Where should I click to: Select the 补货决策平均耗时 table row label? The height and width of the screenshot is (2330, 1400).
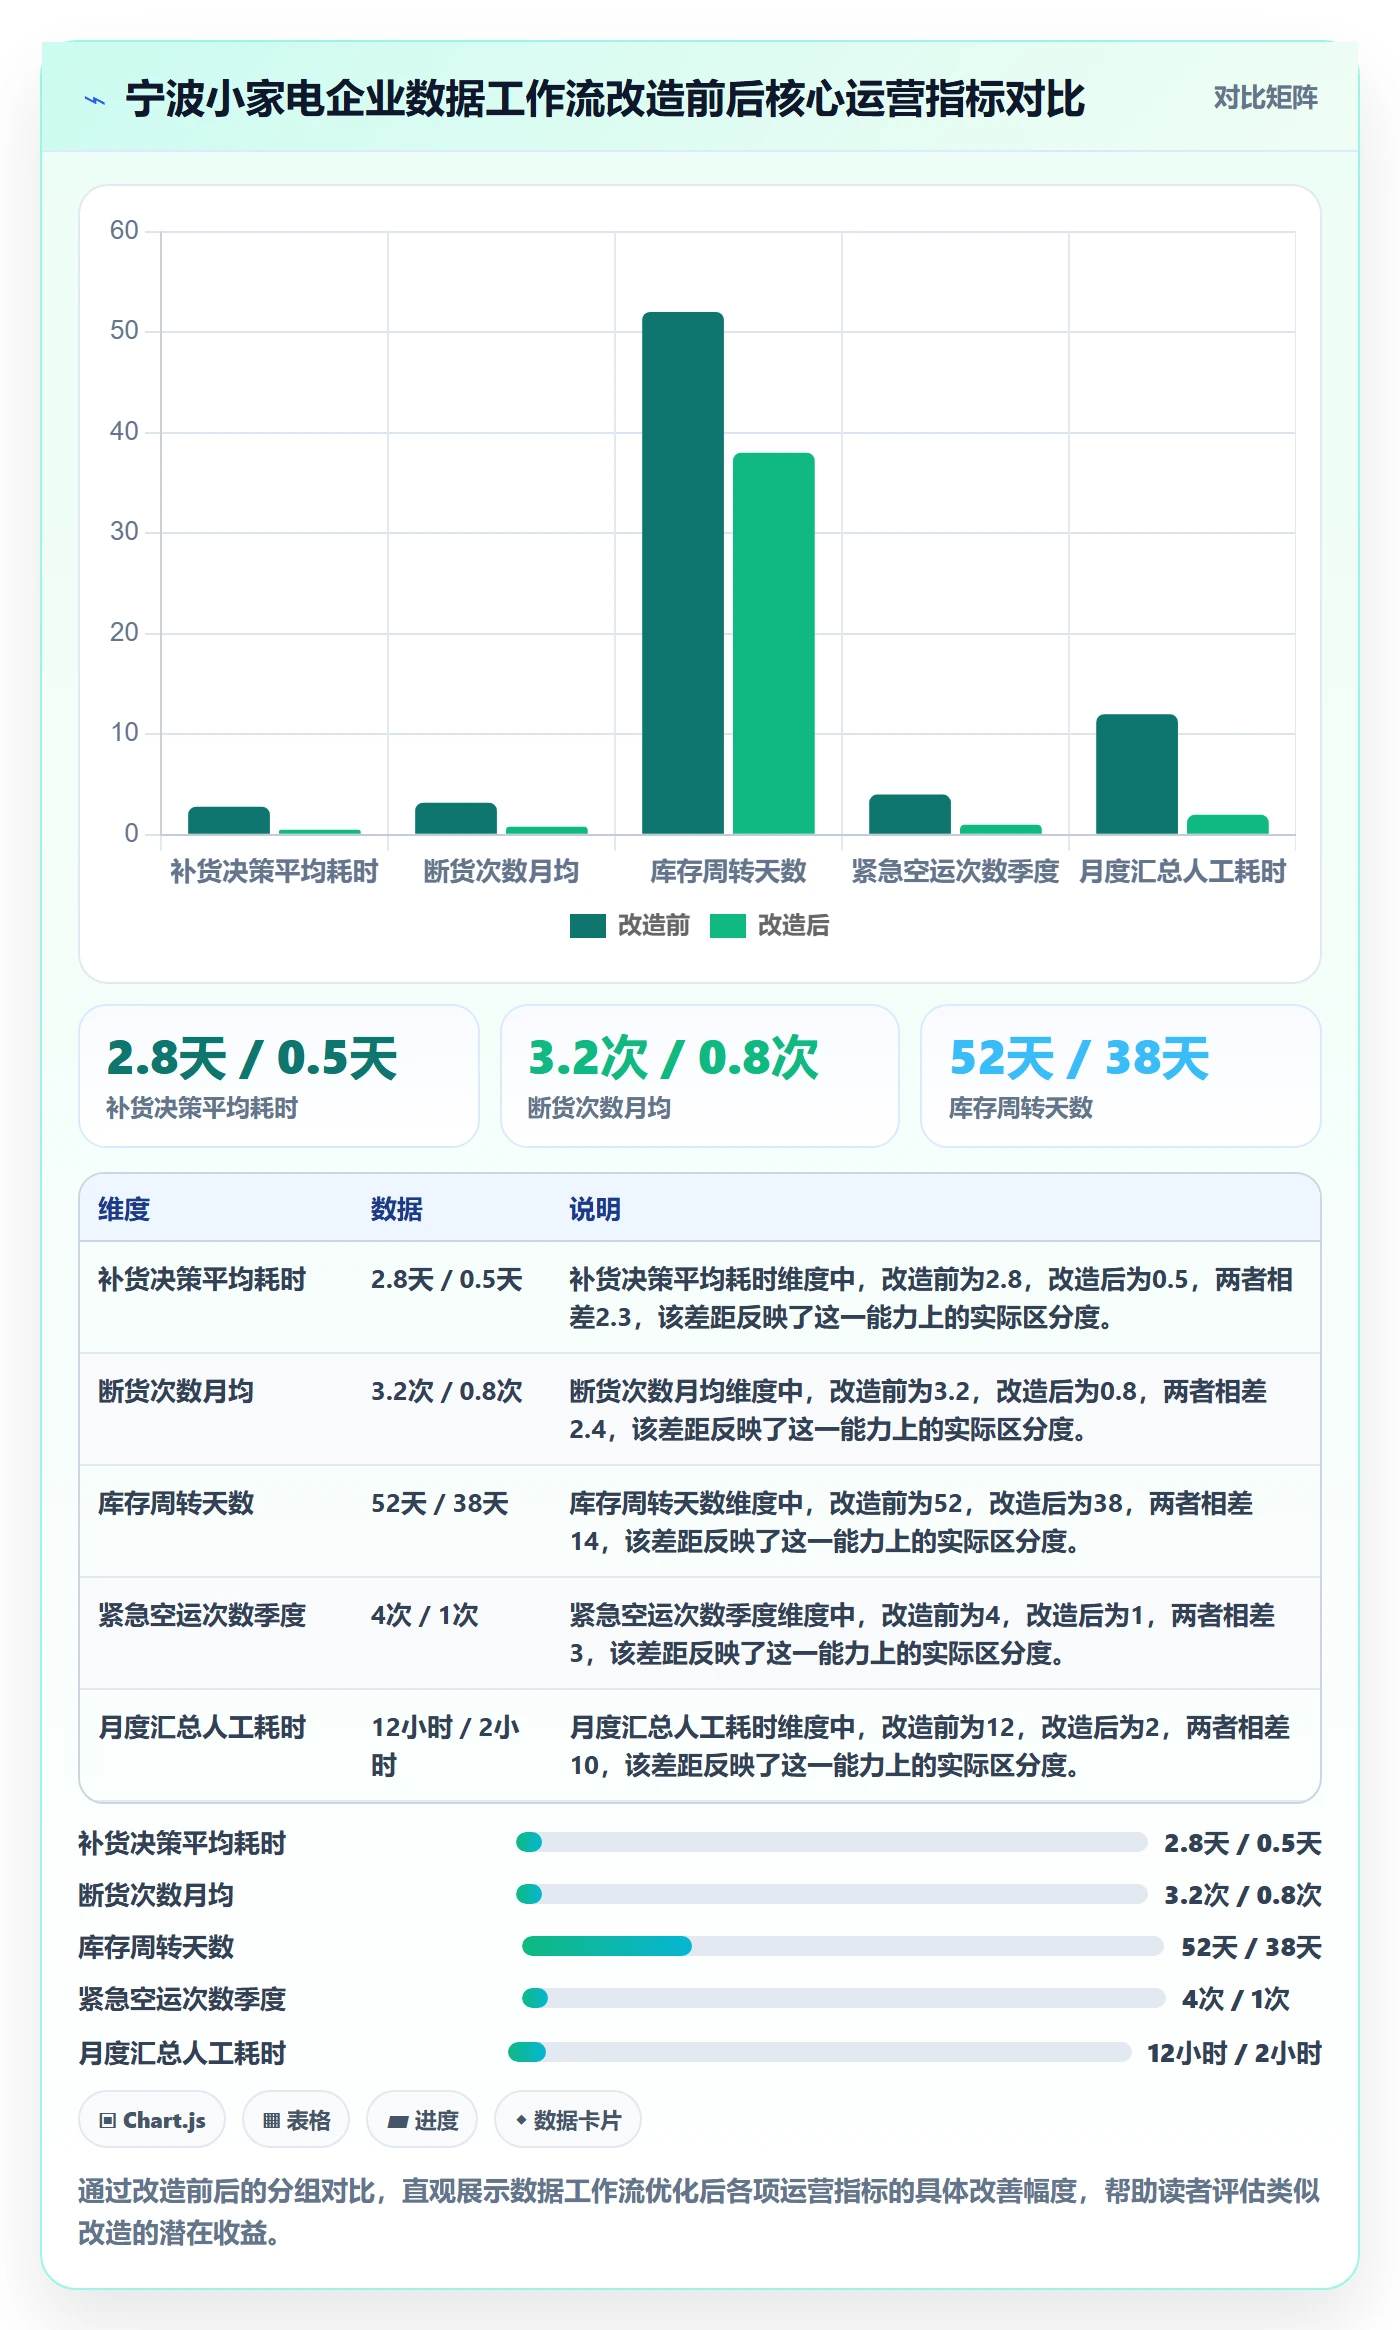(x=202, y=1279)
